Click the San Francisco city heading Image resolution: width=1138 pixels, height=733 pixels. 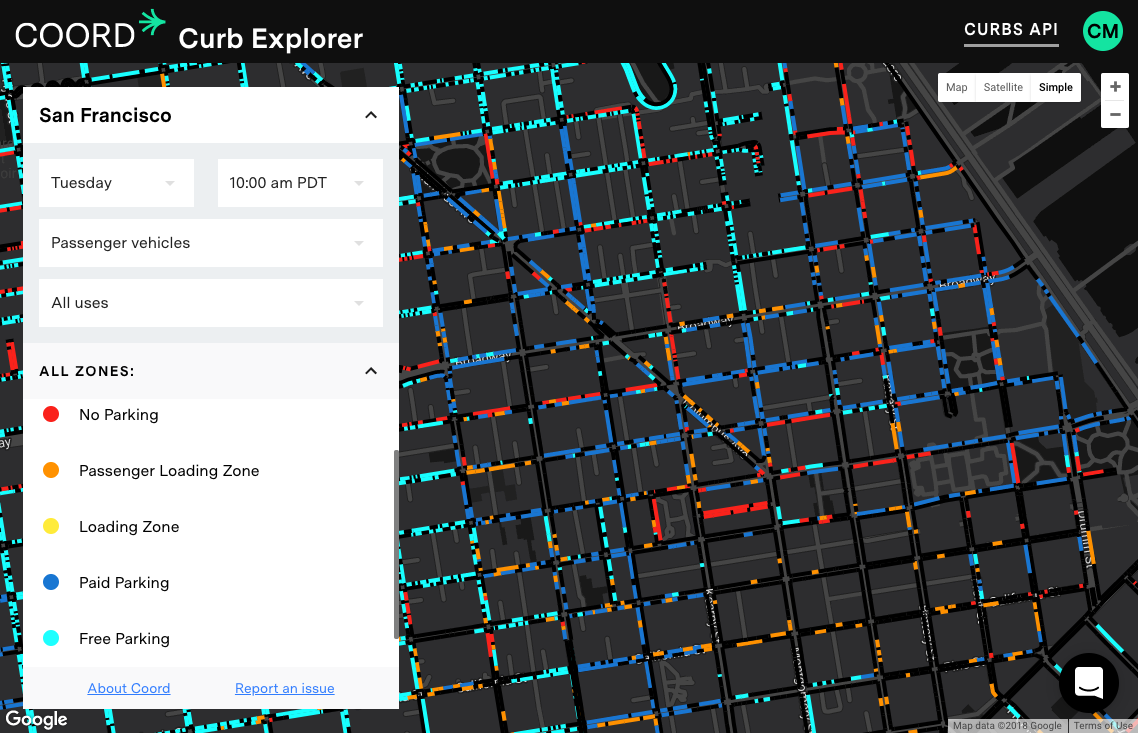coord(105,115)
